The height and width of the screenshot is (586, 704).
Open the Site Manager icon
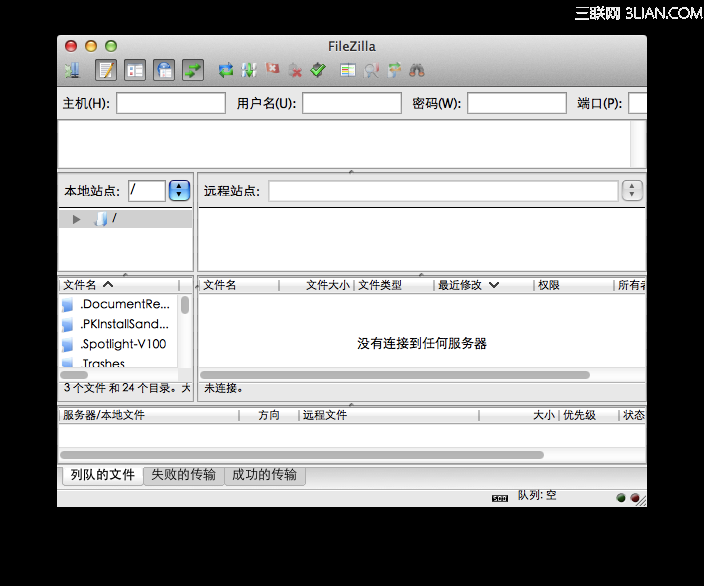pos(72,70)
